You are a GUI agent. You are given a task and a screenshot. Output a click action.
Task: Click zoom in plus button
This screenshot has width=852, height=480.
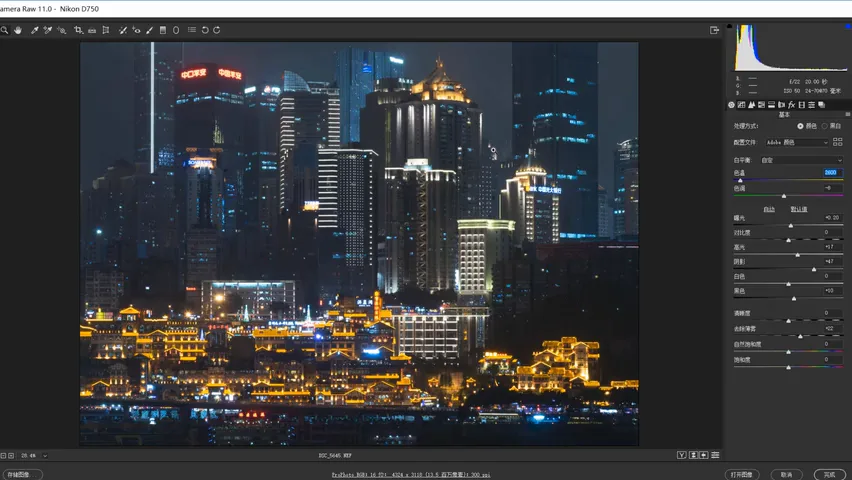(x=11, y=456)
